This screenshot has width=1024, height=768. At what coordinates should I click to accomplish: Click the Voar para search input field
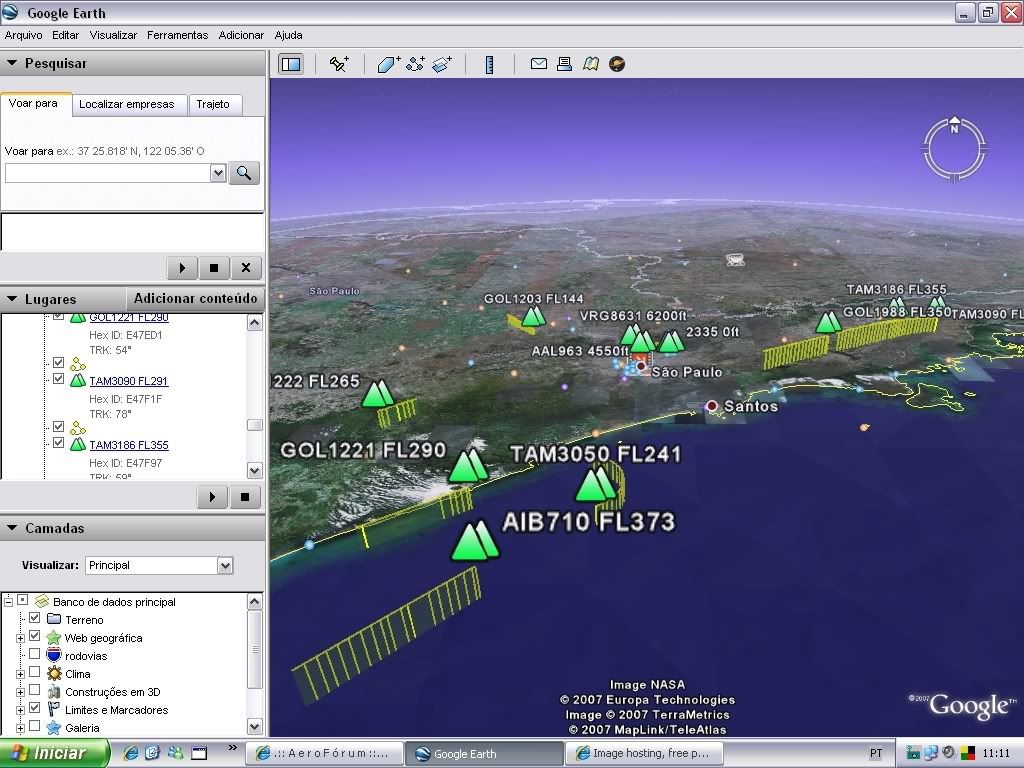pyautogui.click(x=108, y=173)
